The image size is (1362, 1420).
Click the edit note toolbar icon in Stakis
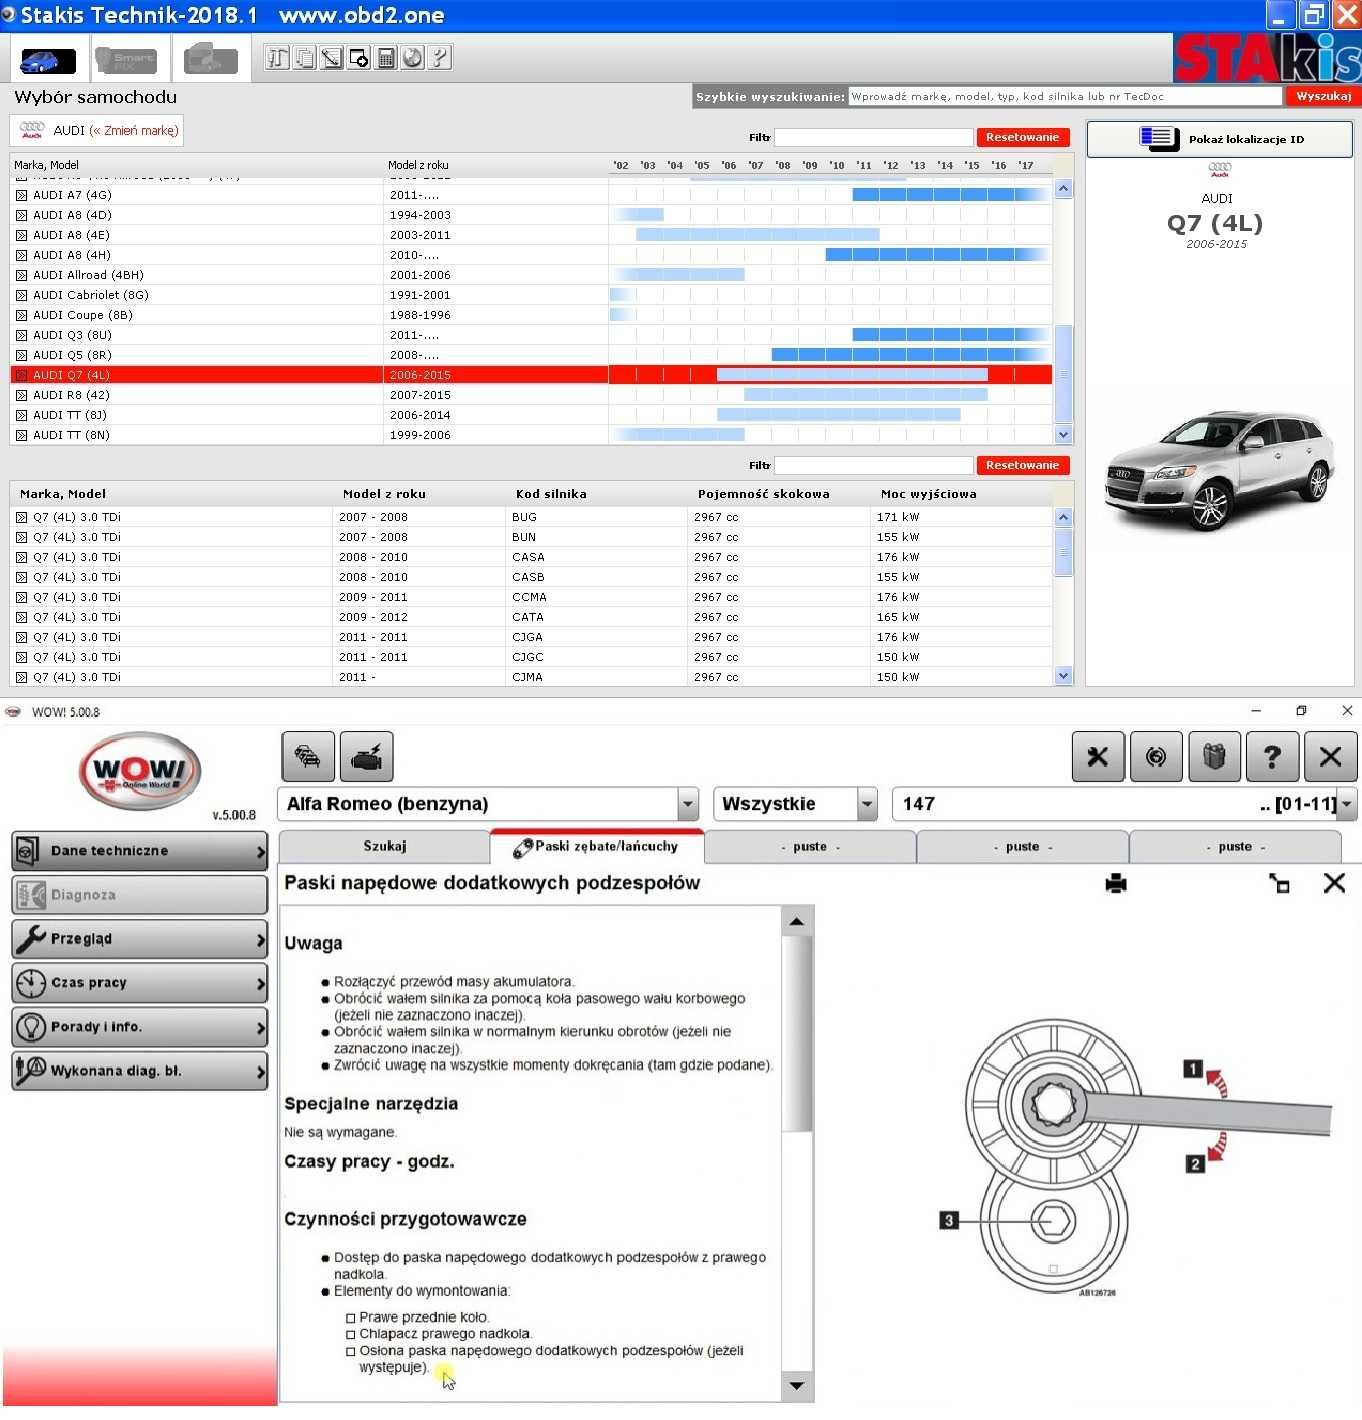tap(331, 58)
